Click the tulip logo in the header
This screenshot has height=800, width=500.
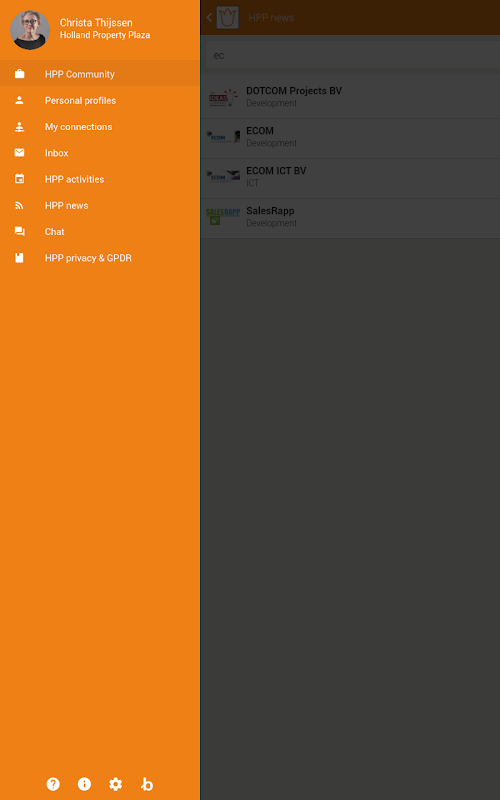tap(228, 17)
